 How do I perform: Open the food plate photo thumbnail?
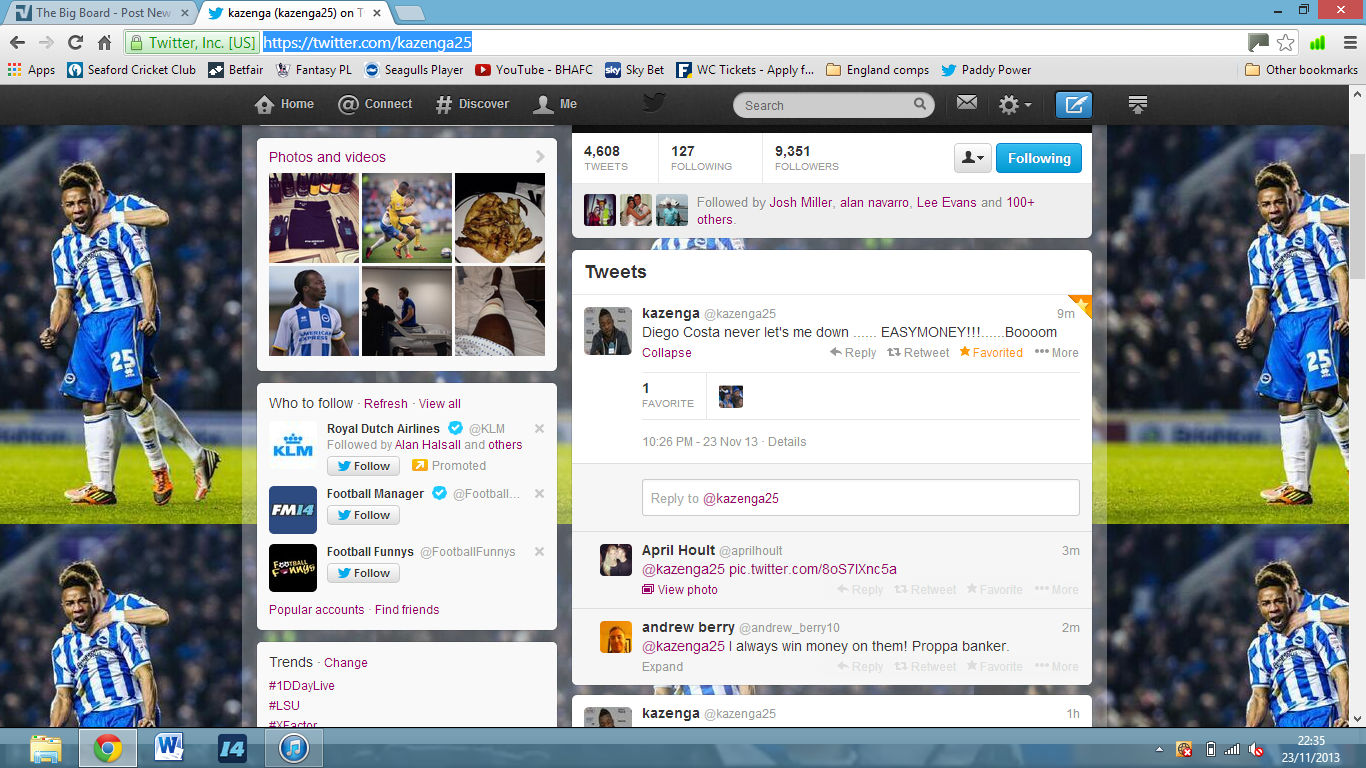[x=500, y=218]
